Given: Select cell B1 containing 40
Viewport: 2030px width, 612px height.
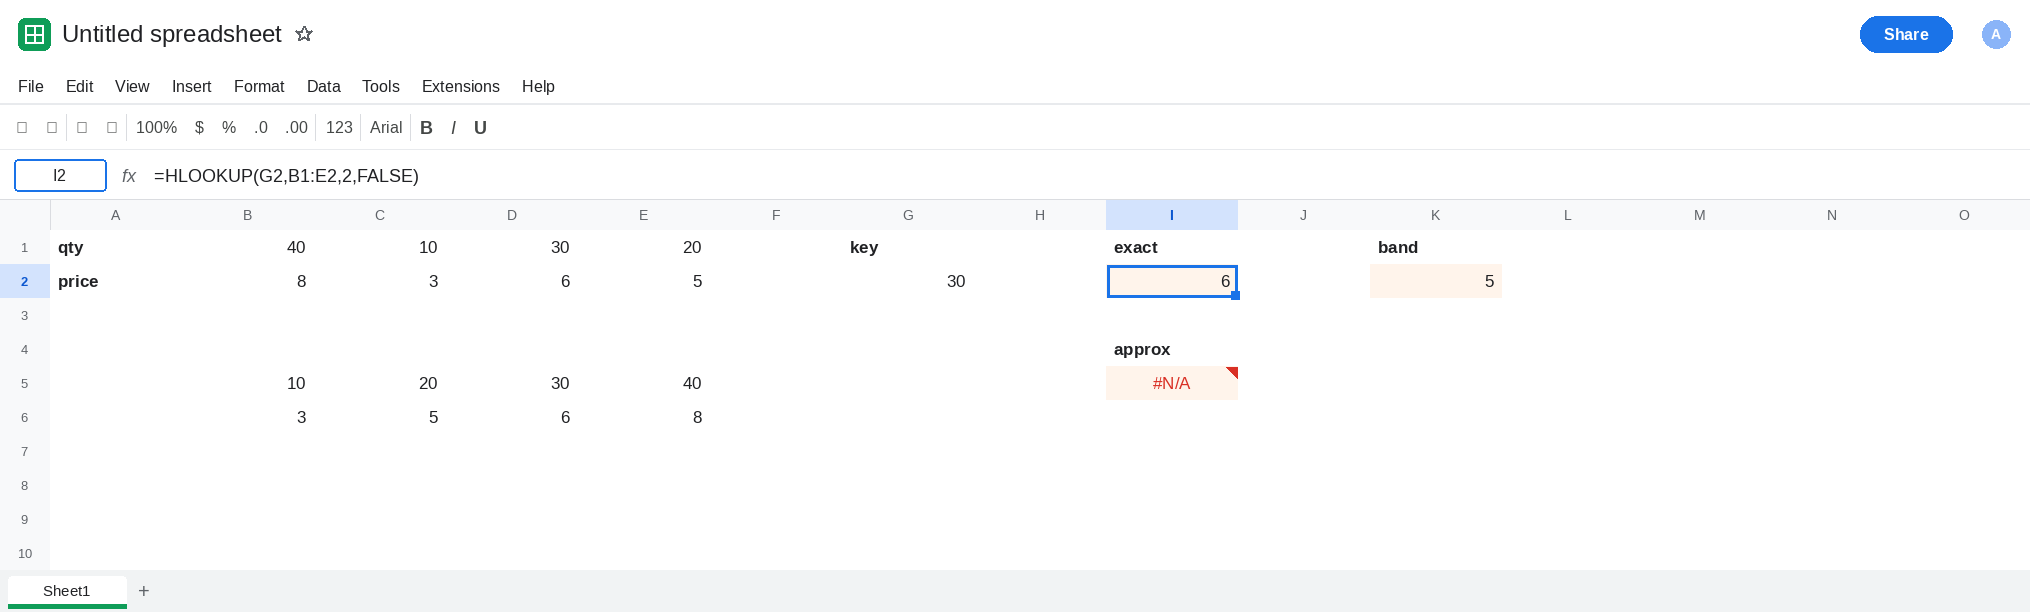Looking at the screenshot, I should [248, 247].
